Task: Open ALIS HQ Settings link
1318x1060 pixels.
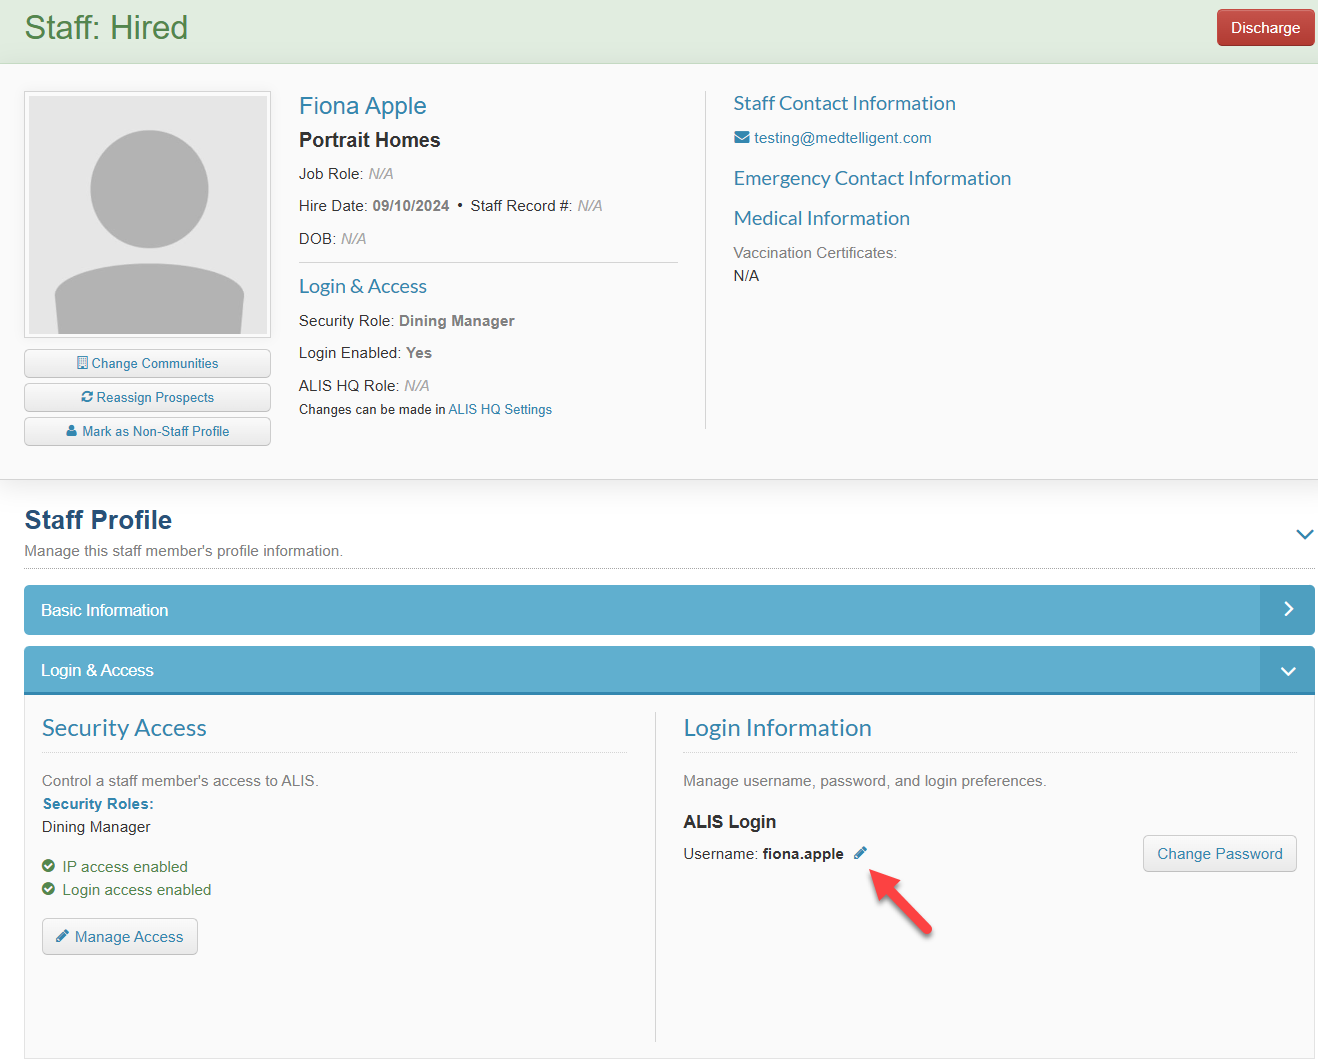Action: pos(500,409)
